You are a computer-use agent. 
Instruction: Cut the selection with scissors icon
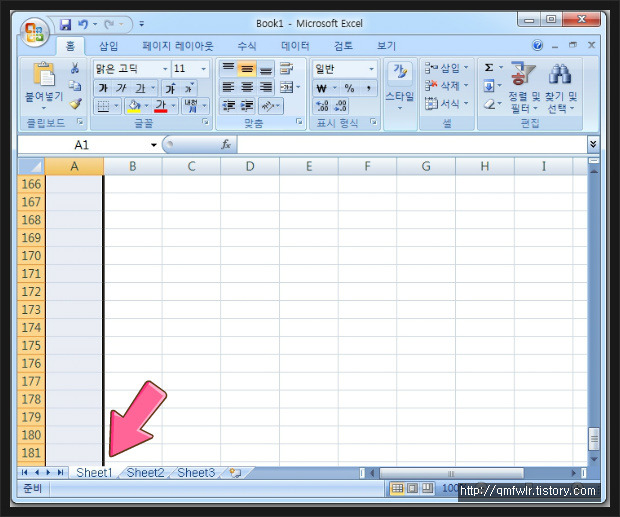click(75, 68)
